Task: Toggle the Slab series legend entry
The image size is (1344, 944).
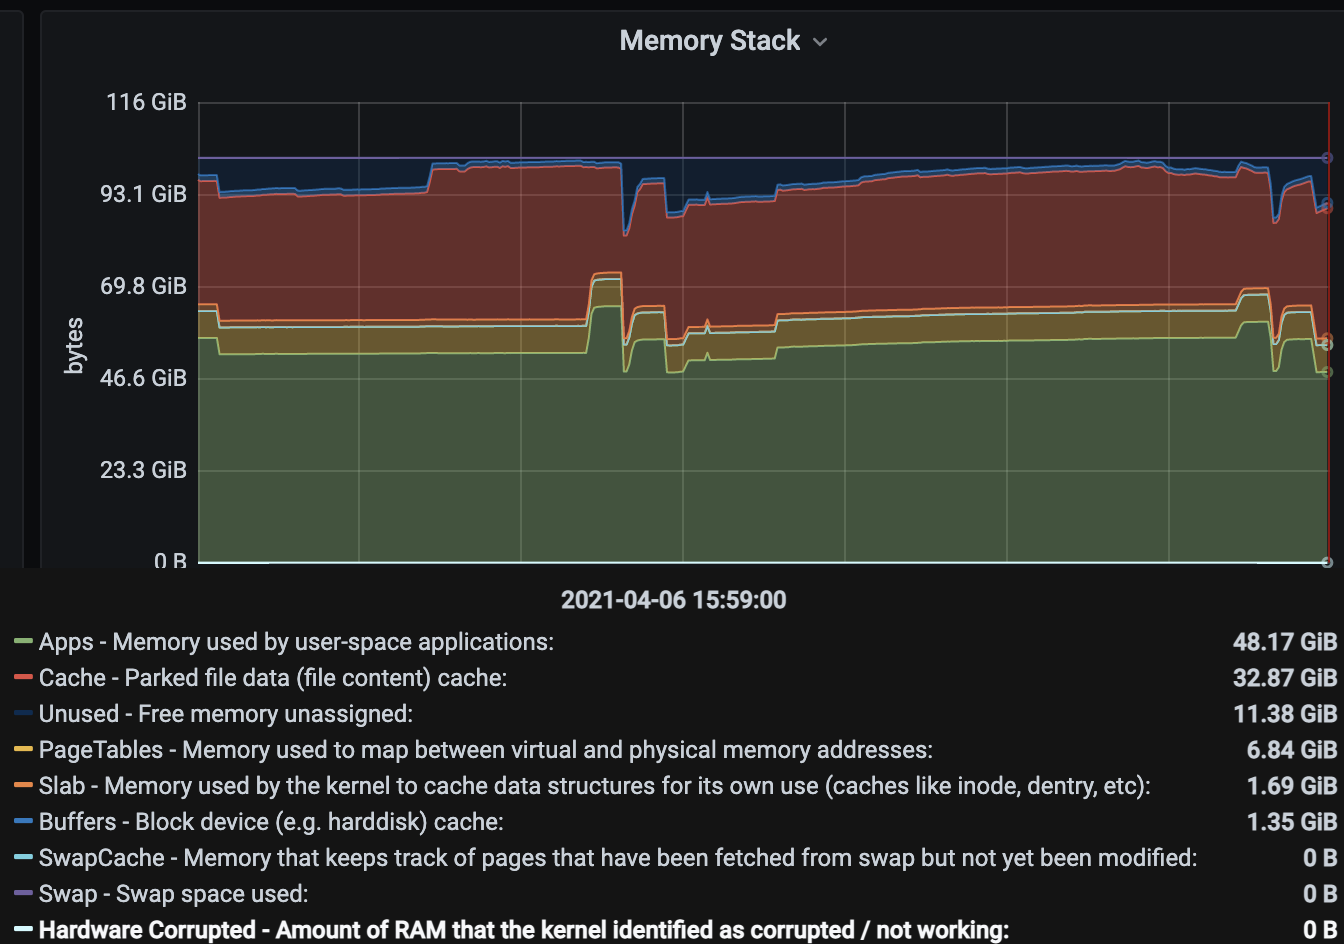Action: tap(595, 786)
